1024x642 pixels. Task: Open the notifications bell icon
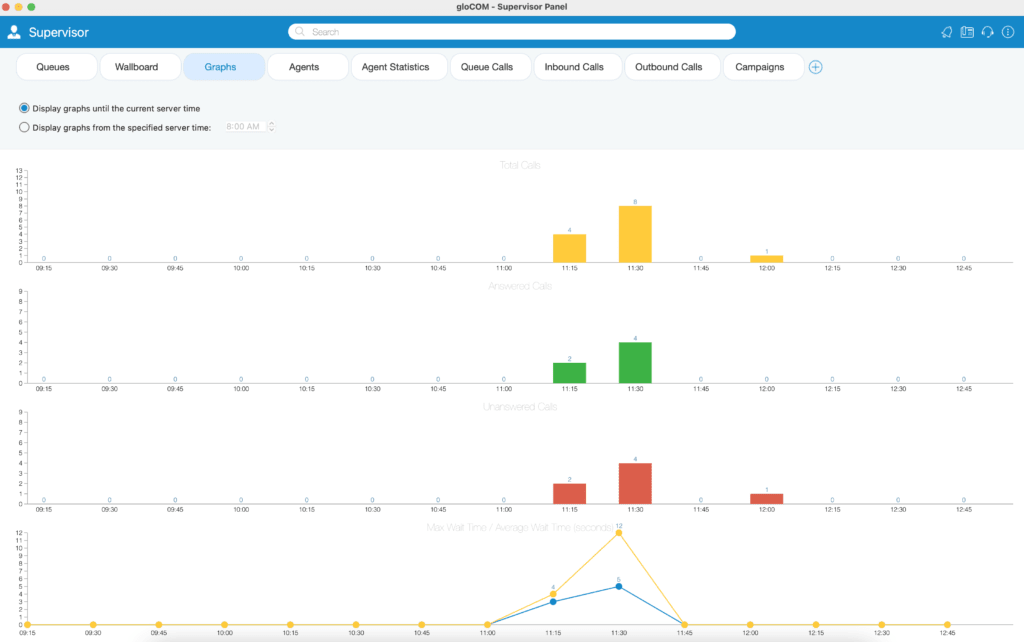point(946,32)
